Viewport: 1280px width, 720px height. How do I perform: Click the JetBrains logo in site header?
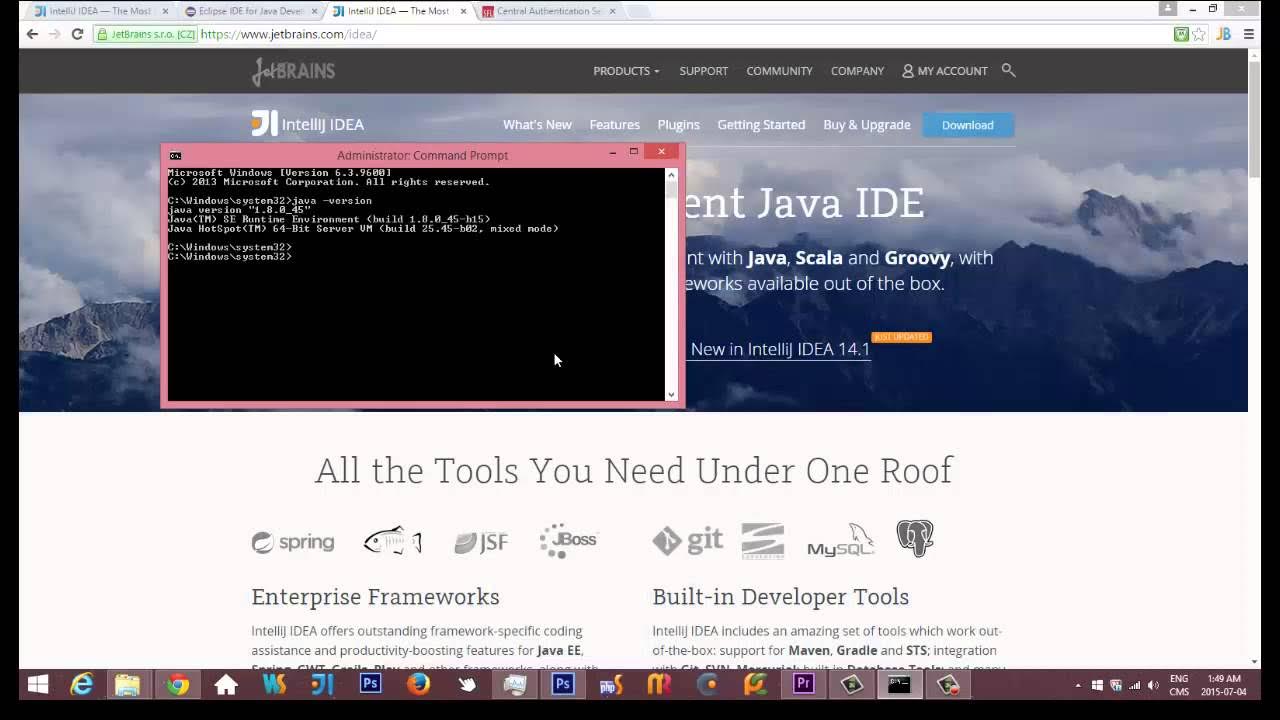pos(293,71)
